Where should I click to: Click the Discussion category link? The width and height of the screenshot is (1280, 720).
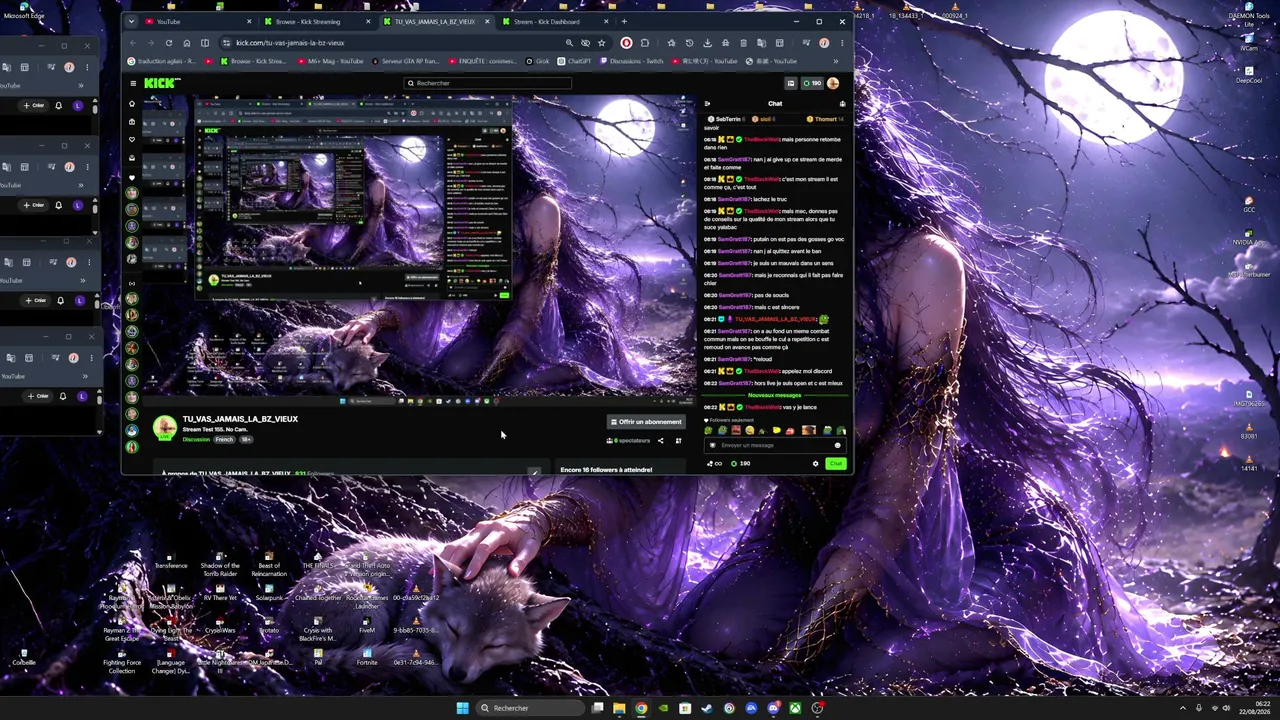196,440
